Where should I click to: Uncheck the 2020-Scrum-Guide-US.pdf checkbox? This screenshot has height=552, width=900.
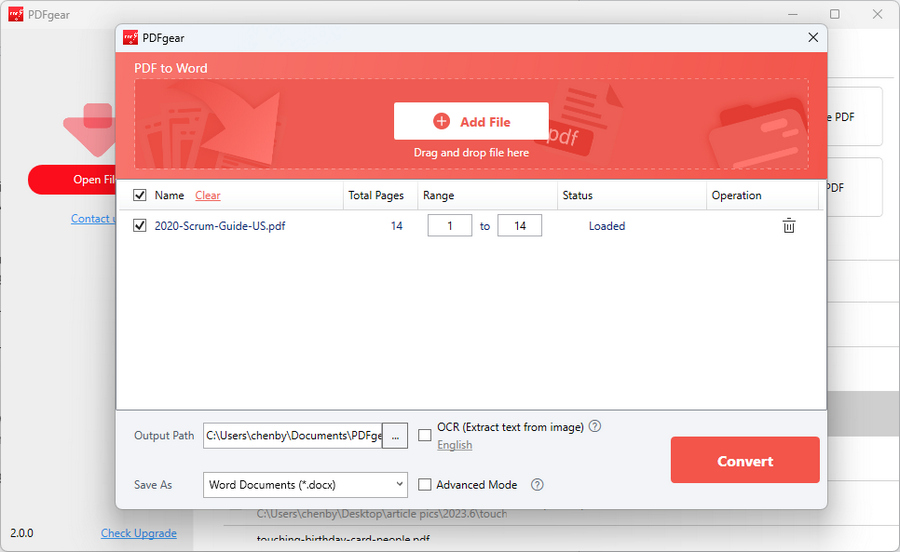139,226
